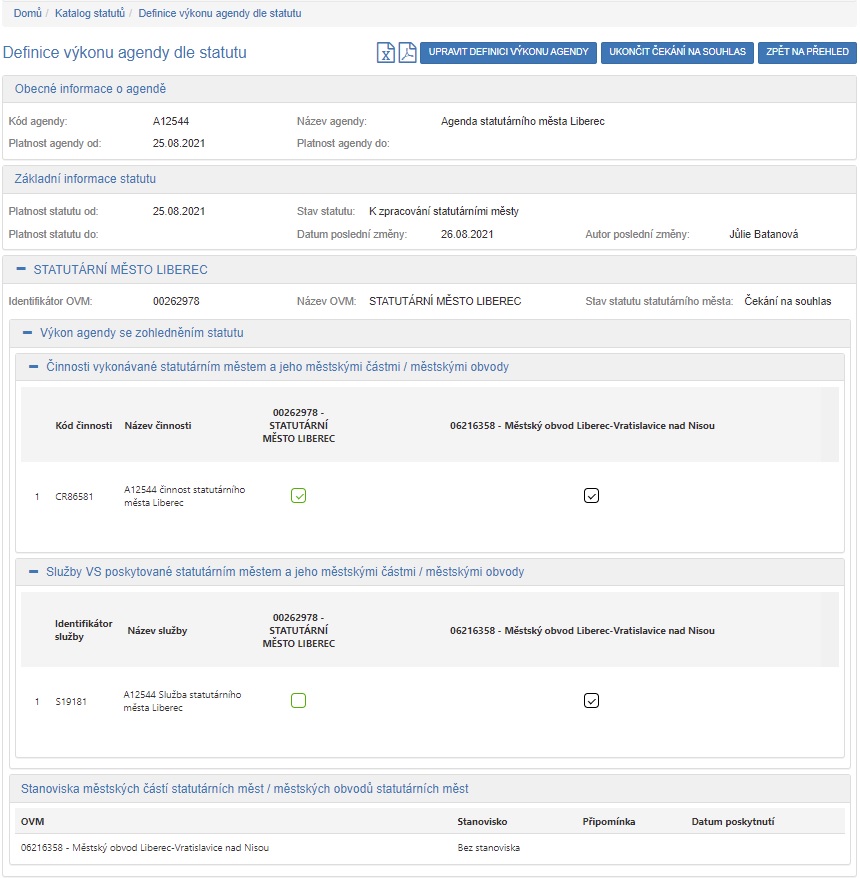Collapse the Výkon agendy se zohledněním statutu panel

click(x=28, y=333)
